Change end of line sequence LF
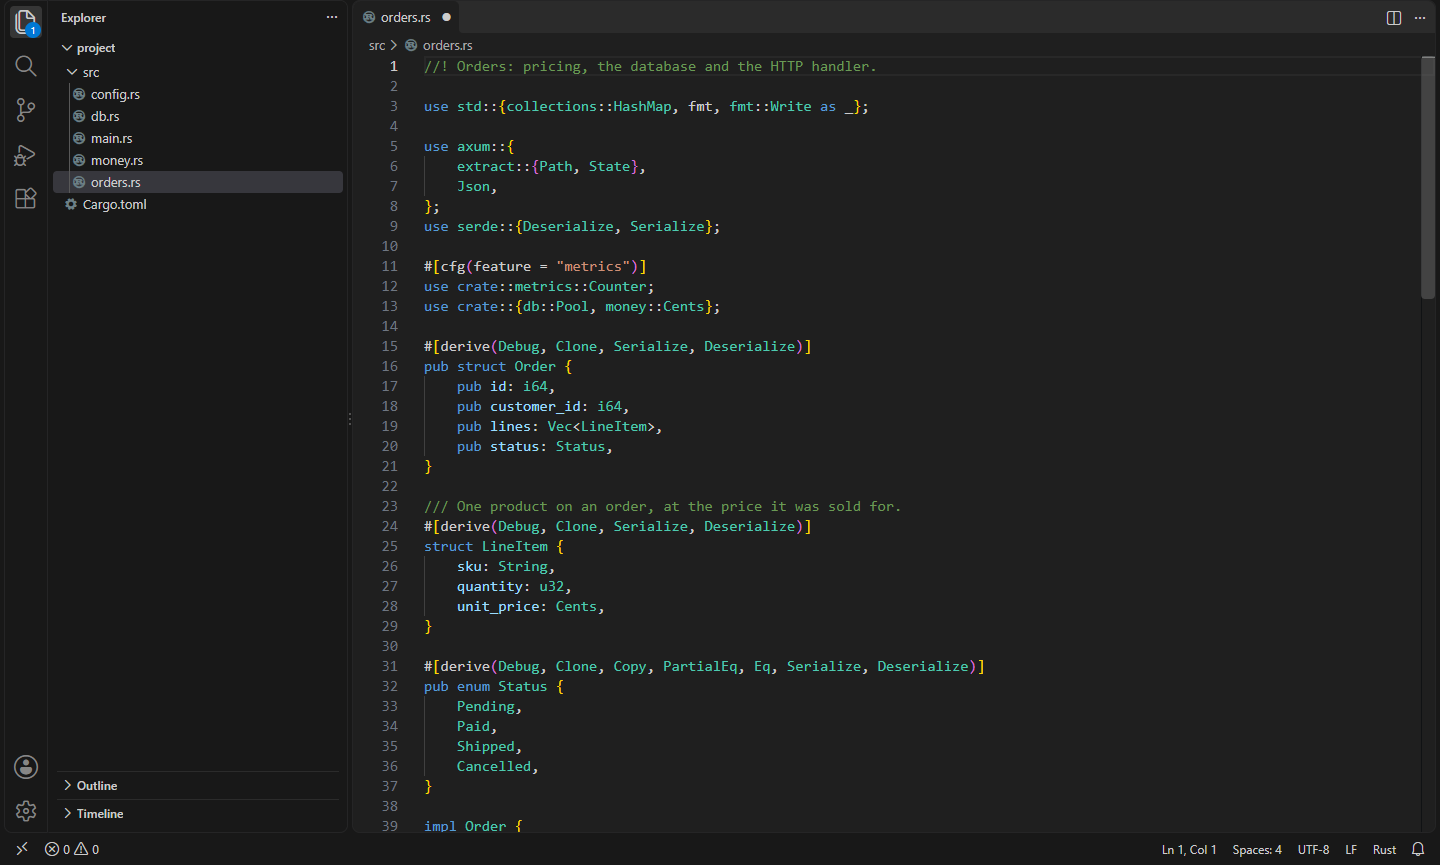The height and width of the screenshot is (865, 1440). click(1351, 849)
